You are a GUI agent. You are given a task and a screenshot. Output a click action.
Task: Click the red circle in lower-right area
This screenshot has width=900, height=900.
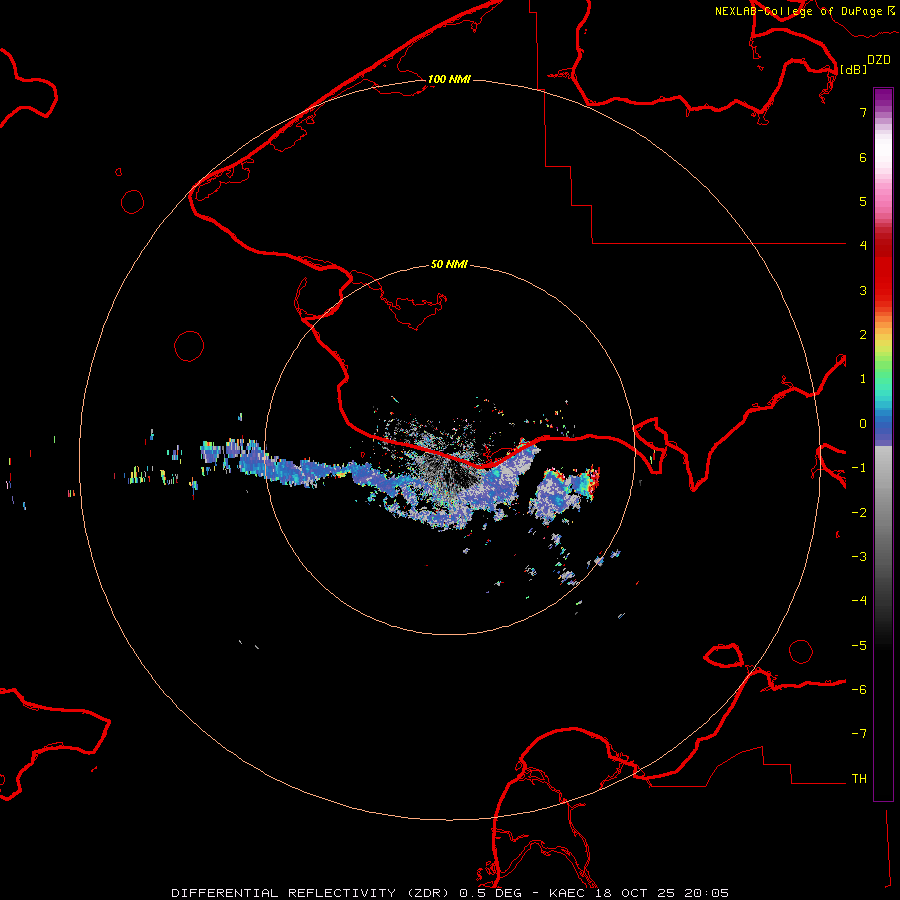pos(801,651)
